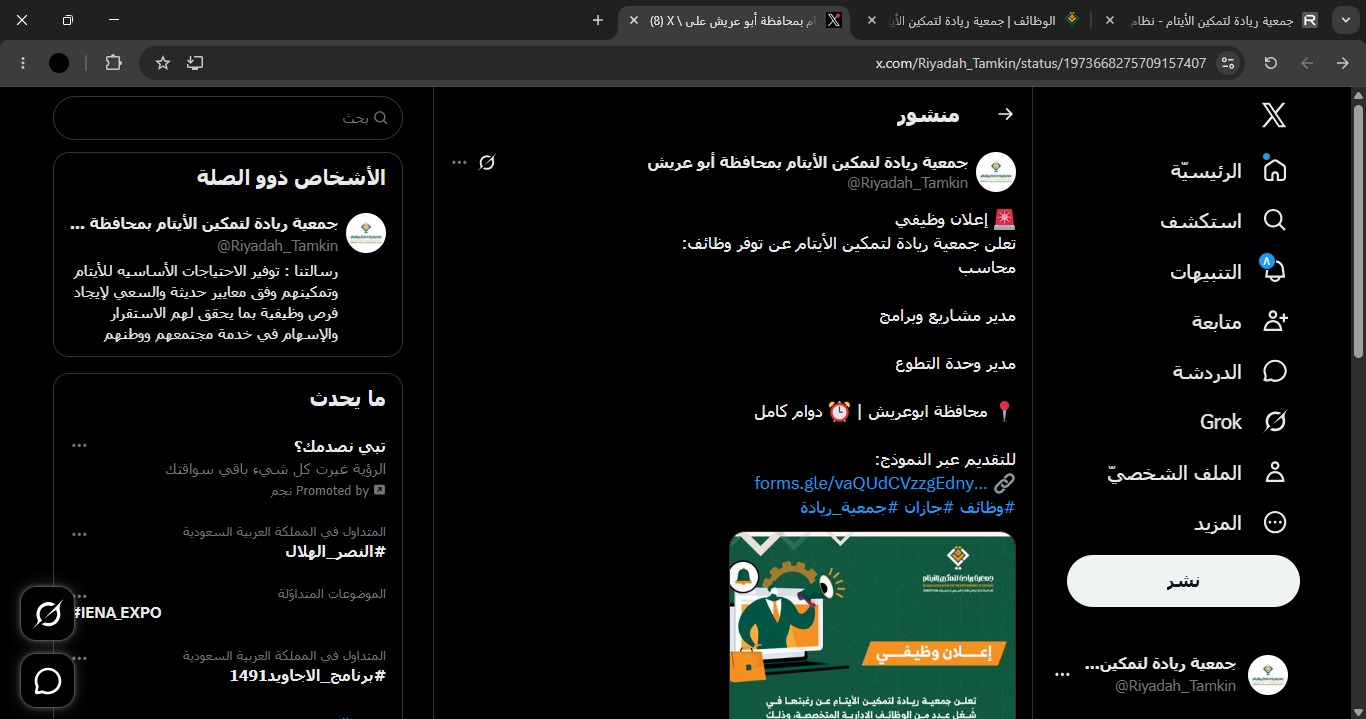Click the Grok explain icon on the post
Screen dimensions: 1366x719
click(x=487, y=162)
